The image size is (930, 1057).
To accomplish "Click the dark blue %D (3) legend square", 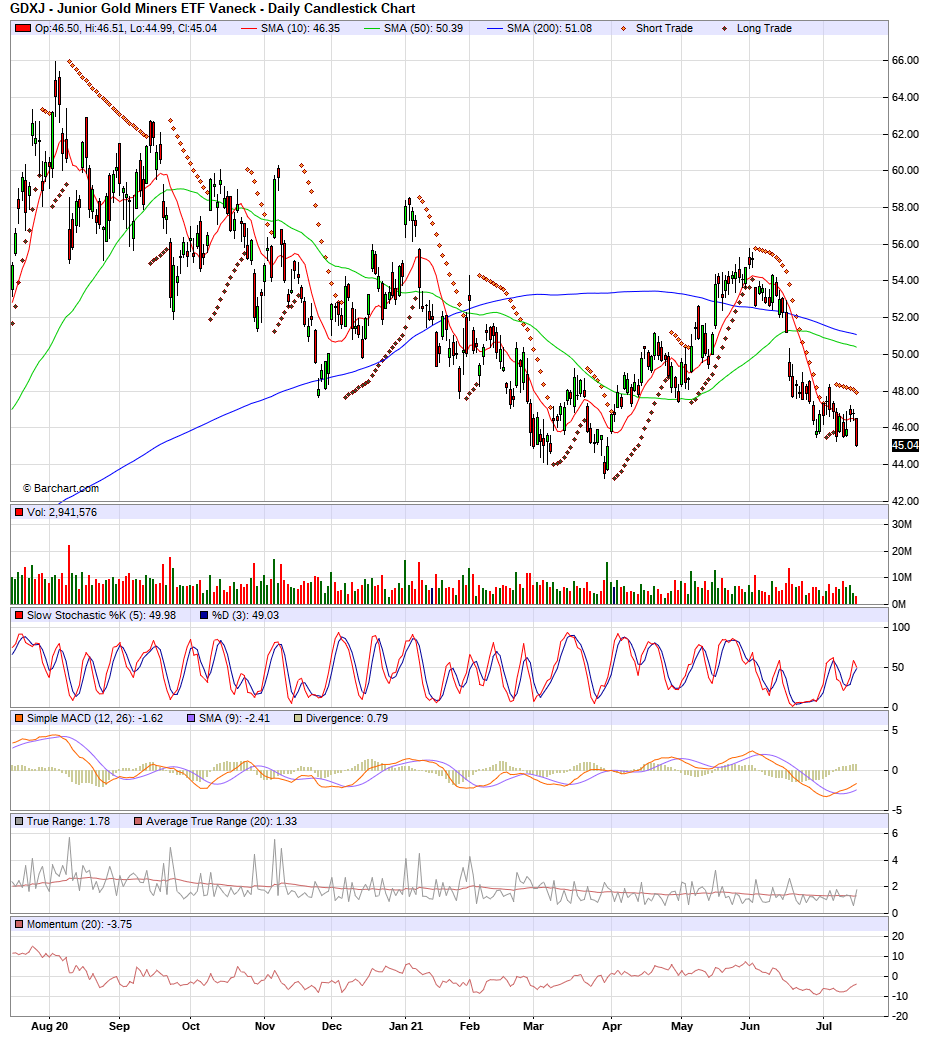I will 204,615.
